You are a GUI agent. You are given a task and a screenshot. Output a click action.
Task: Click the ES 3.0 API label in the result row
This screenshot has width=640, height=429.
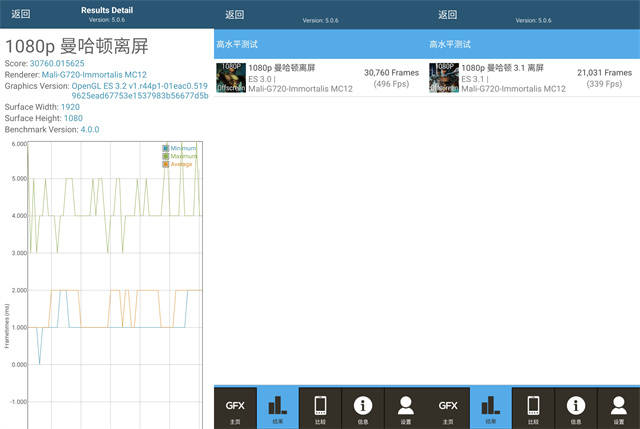click(260, 79)
